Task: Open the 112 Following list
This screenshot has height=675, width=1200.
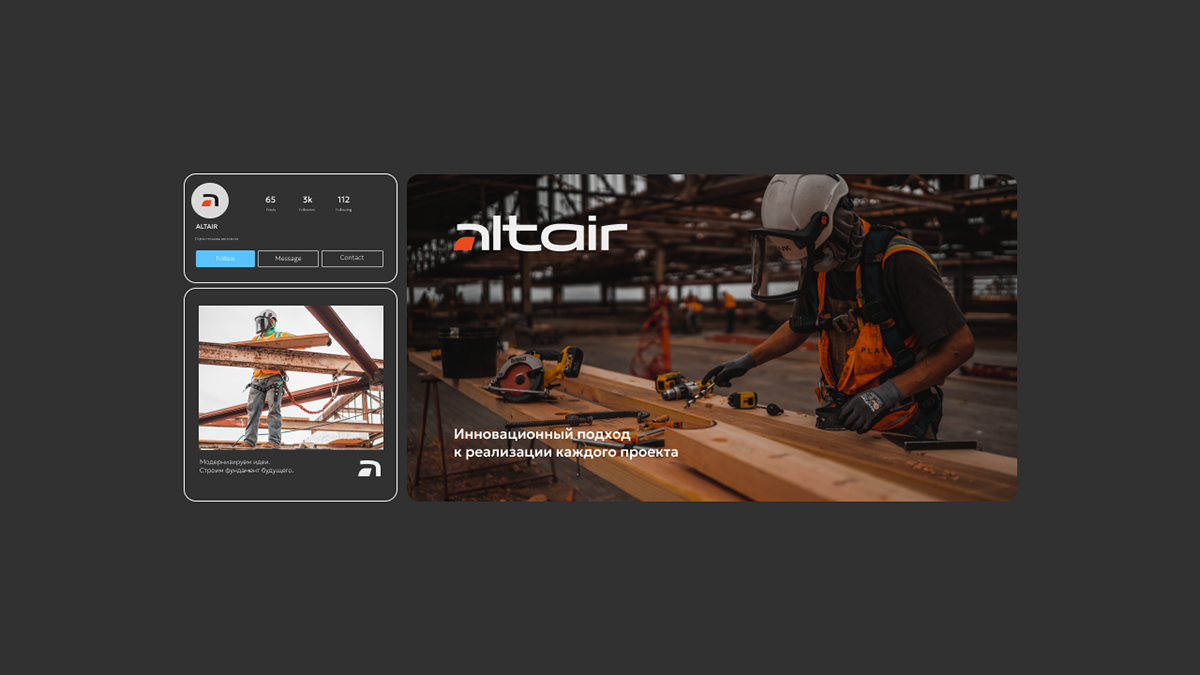Action: pos(344,201)
